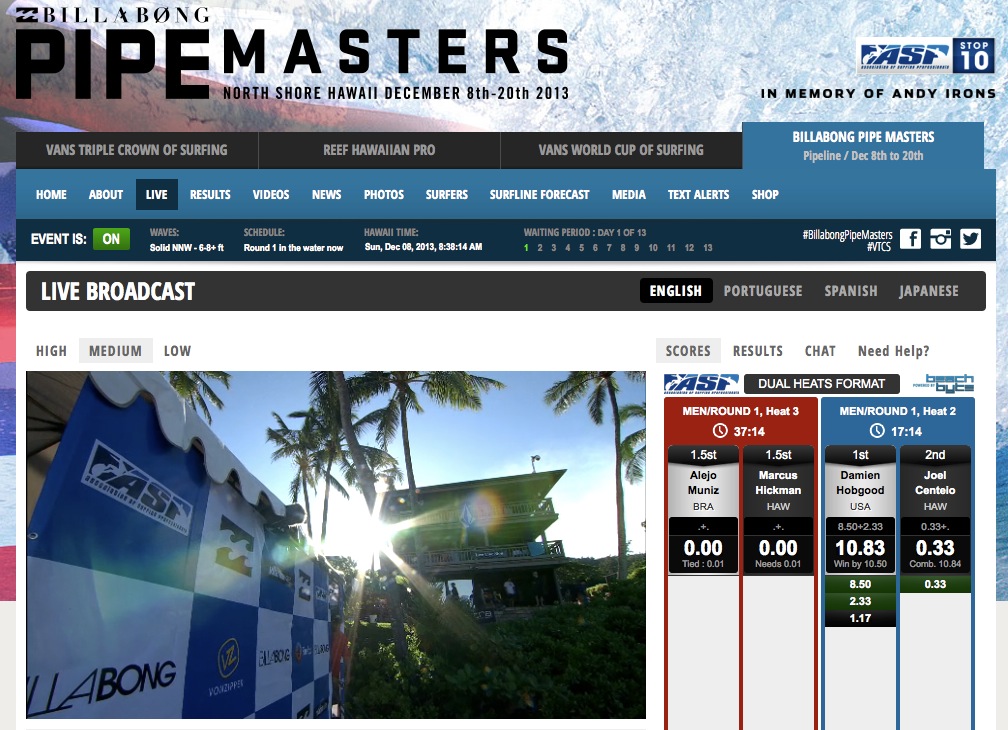Click the Hawaii time date readout

pos(423,247)
